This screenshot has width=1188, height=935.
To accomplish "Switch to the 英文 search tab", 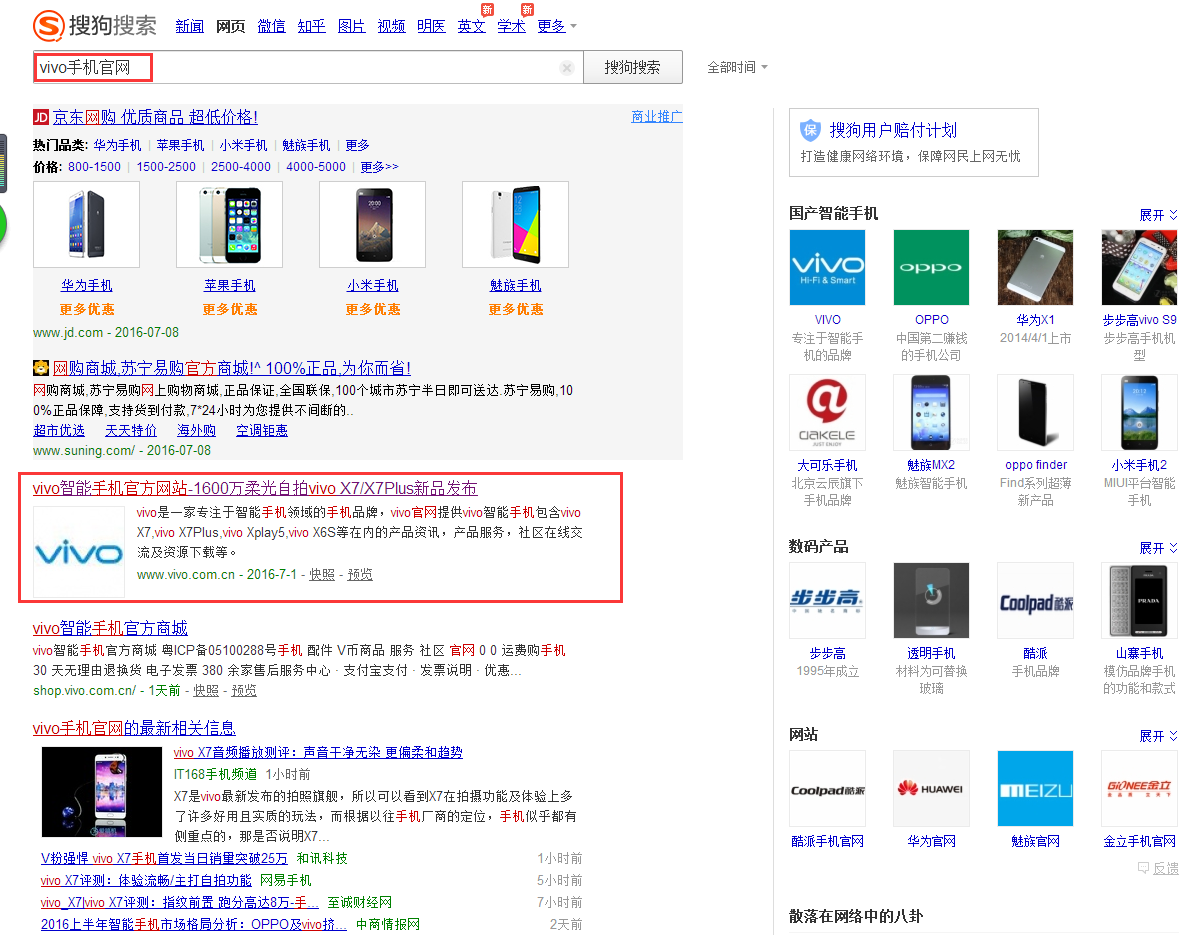I will tap(471, 27).
